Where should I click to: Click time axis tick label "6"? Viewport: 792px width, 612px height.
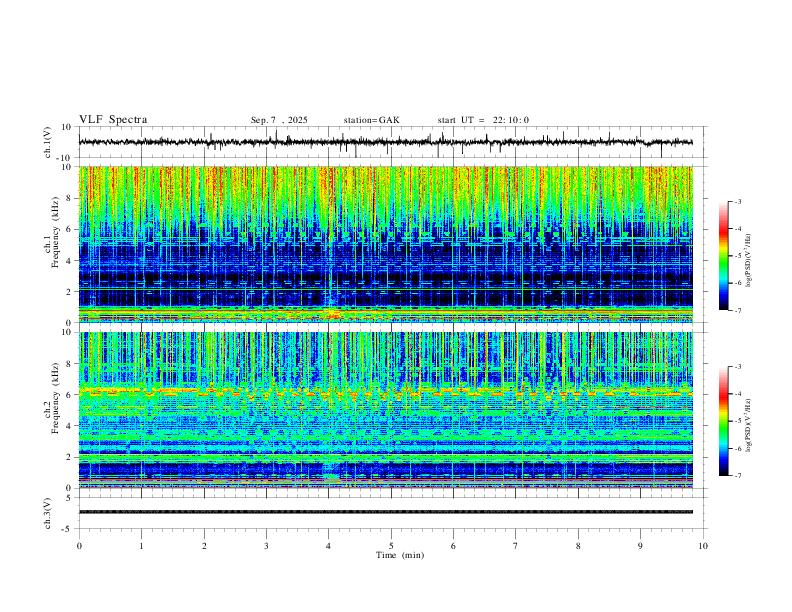[x=454, y=546]
